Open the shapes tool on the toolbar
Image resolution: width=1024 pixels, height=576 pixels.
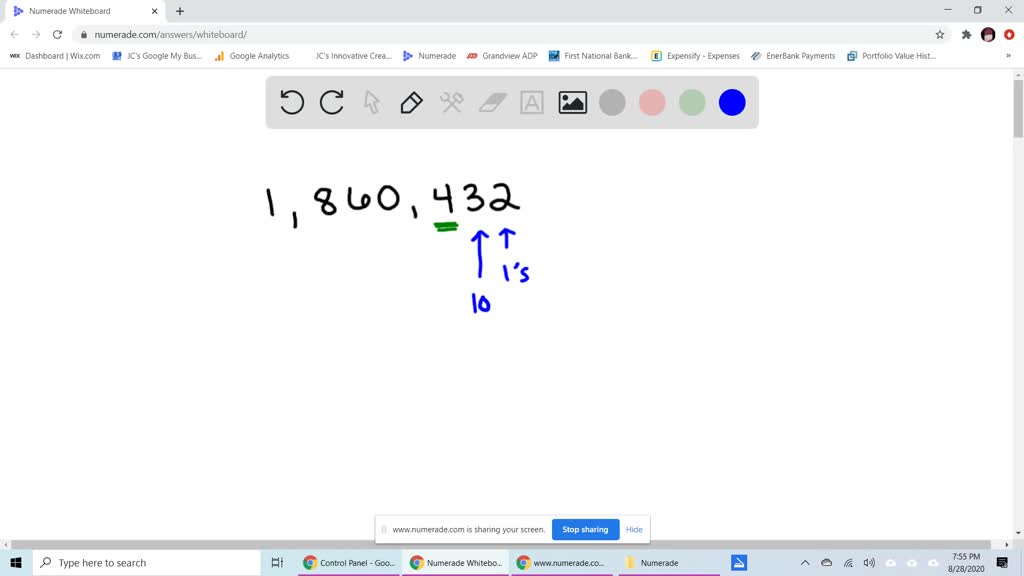pyautogui.click(x=451, y=102)
